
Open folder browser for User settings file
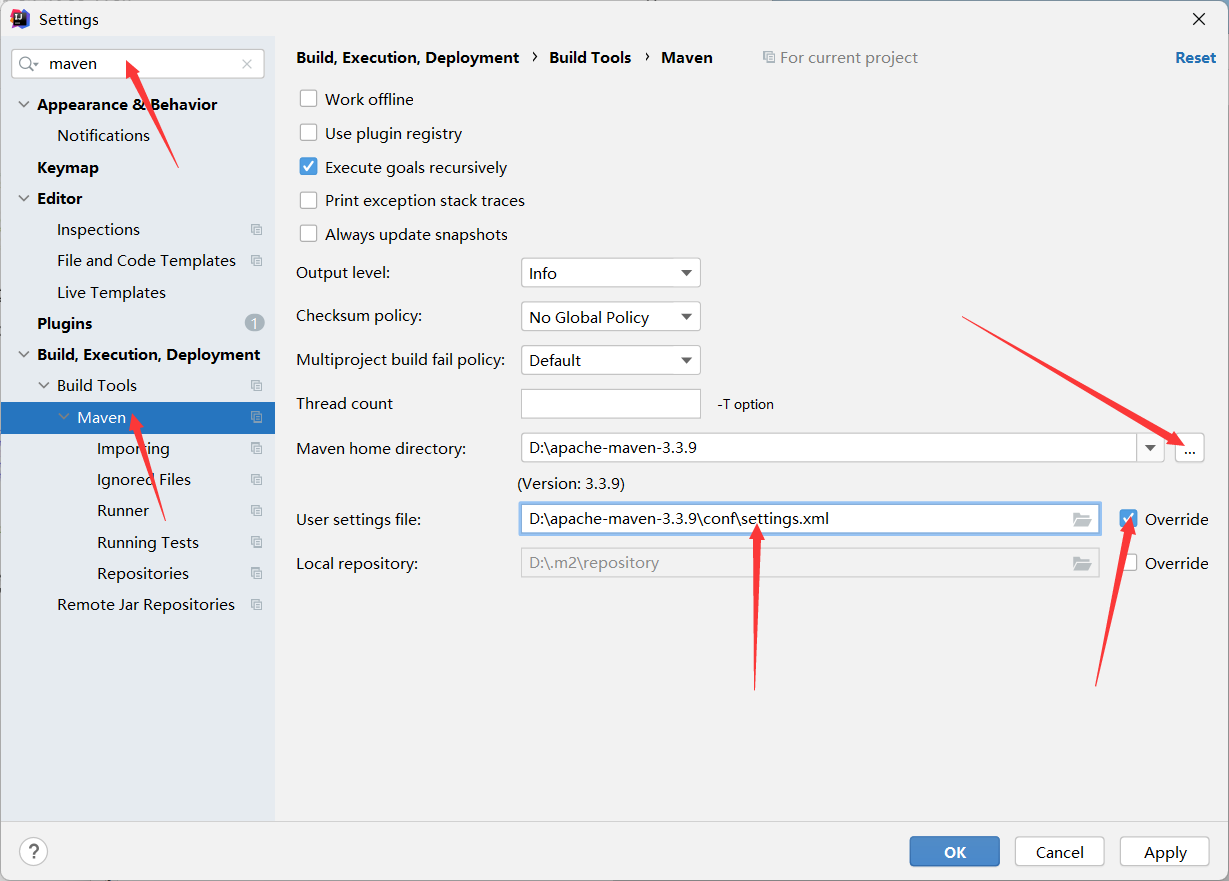1082,519
